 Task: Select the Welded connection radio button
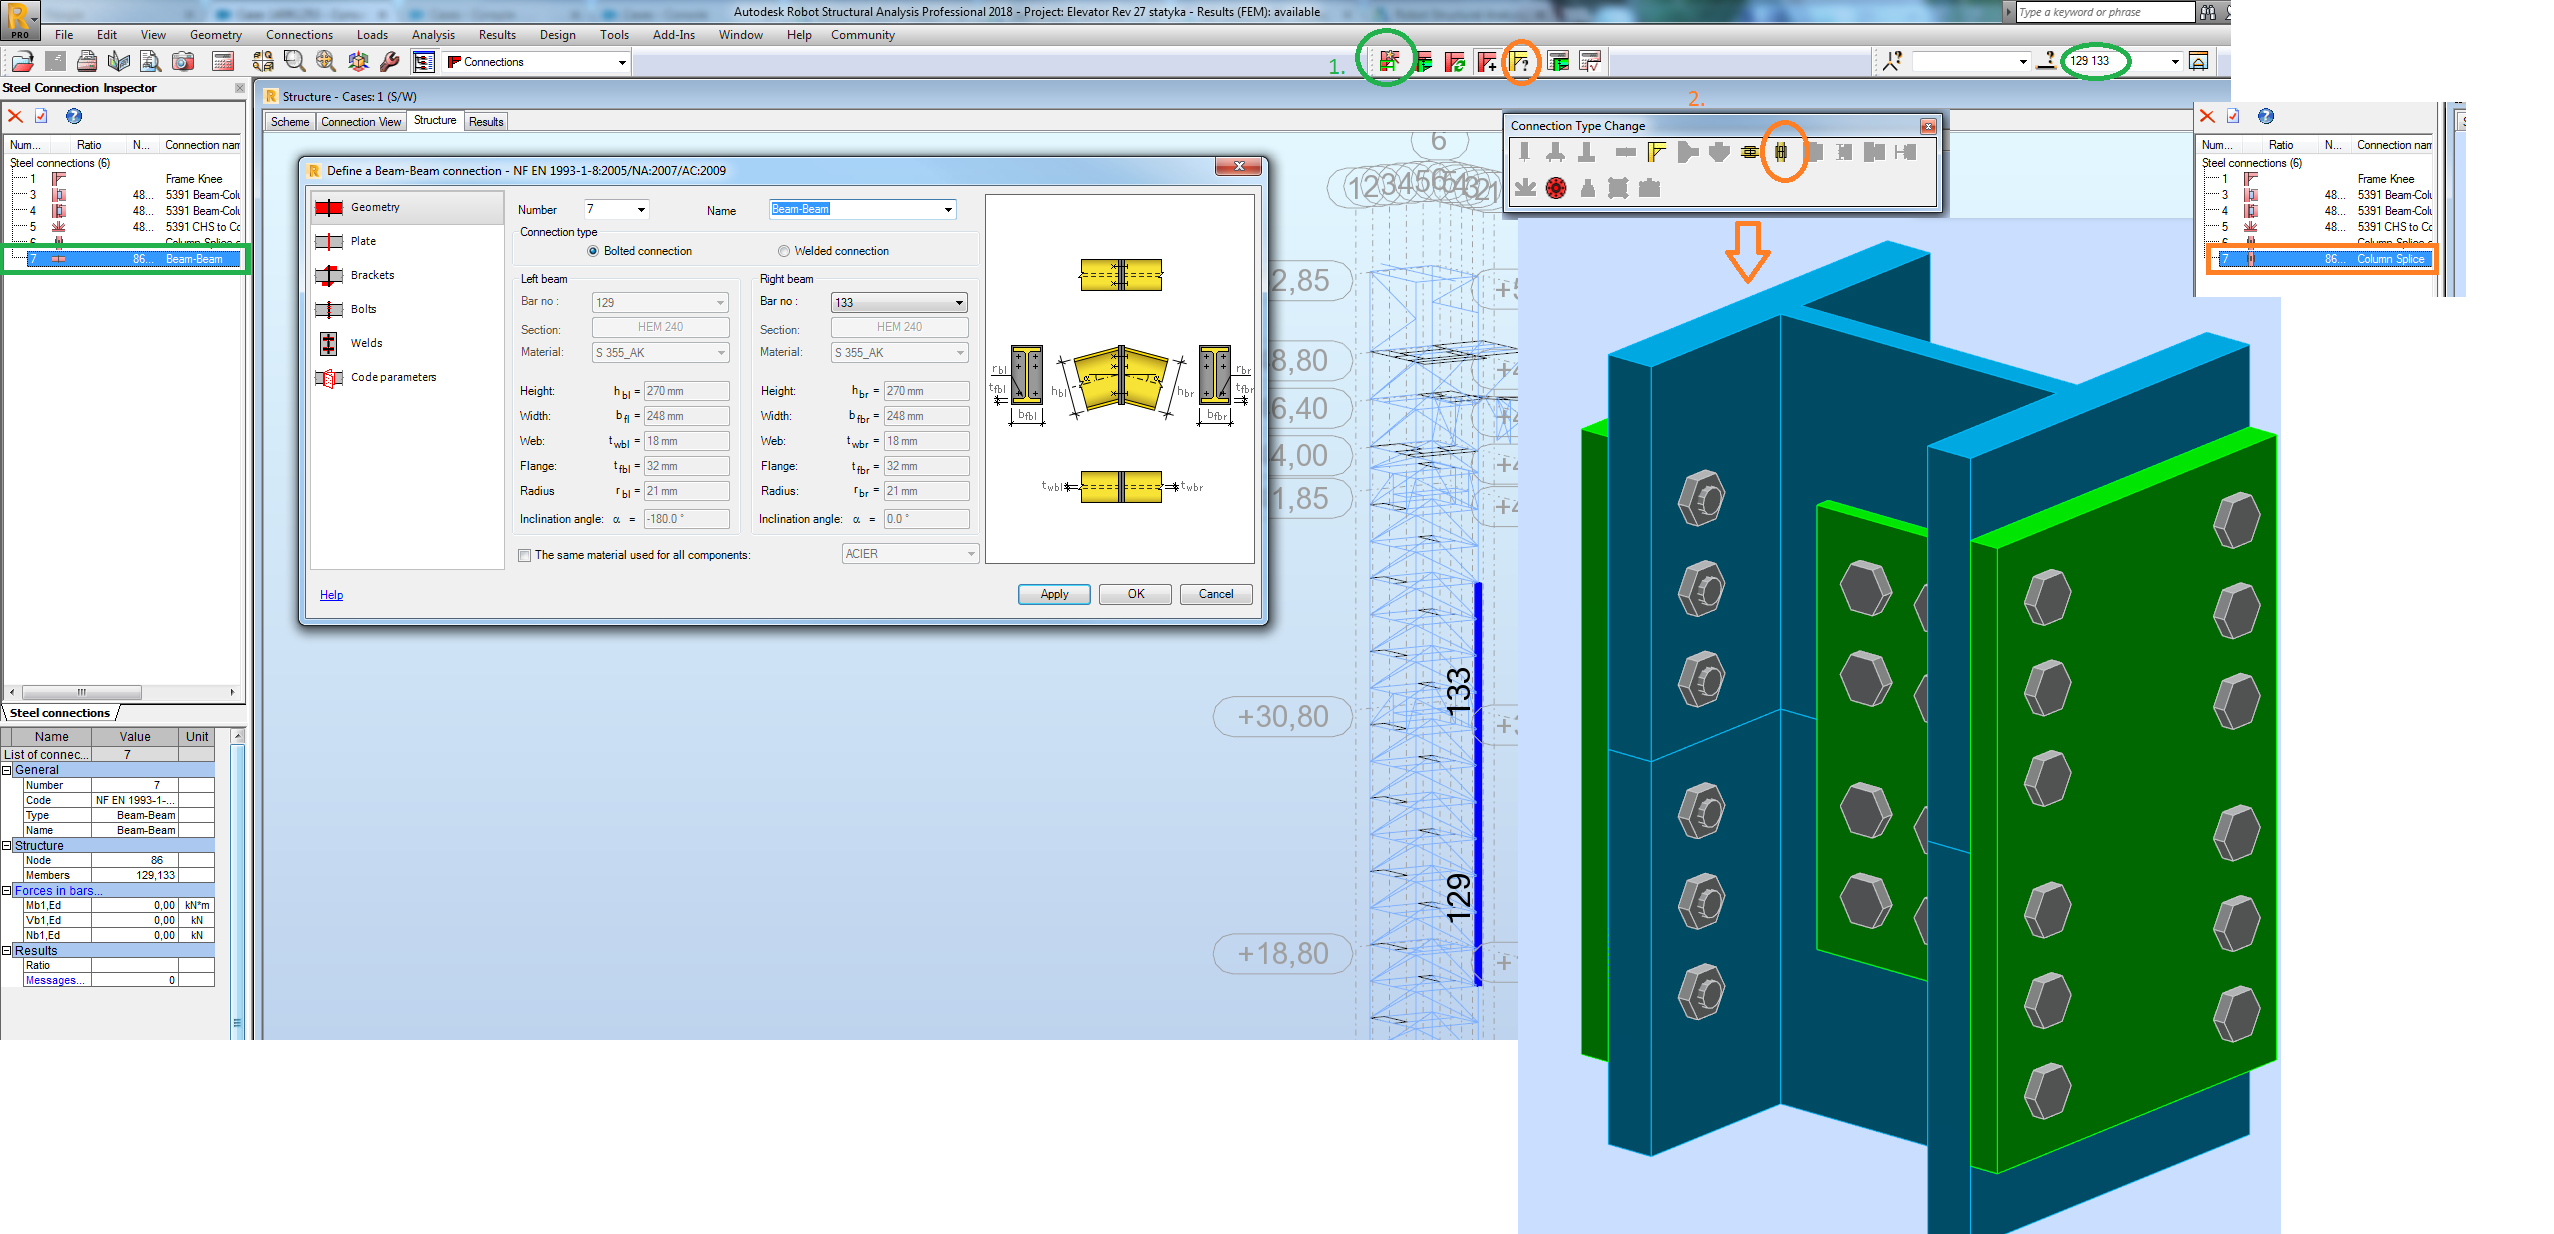coord(784,251)
